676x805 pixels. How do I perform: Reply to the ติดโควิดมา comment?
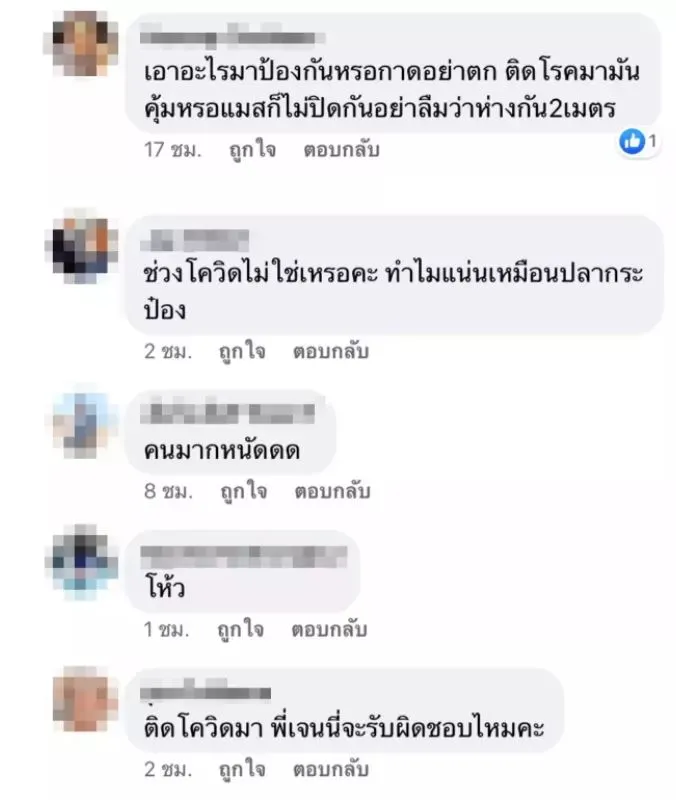tap(331, 769)
